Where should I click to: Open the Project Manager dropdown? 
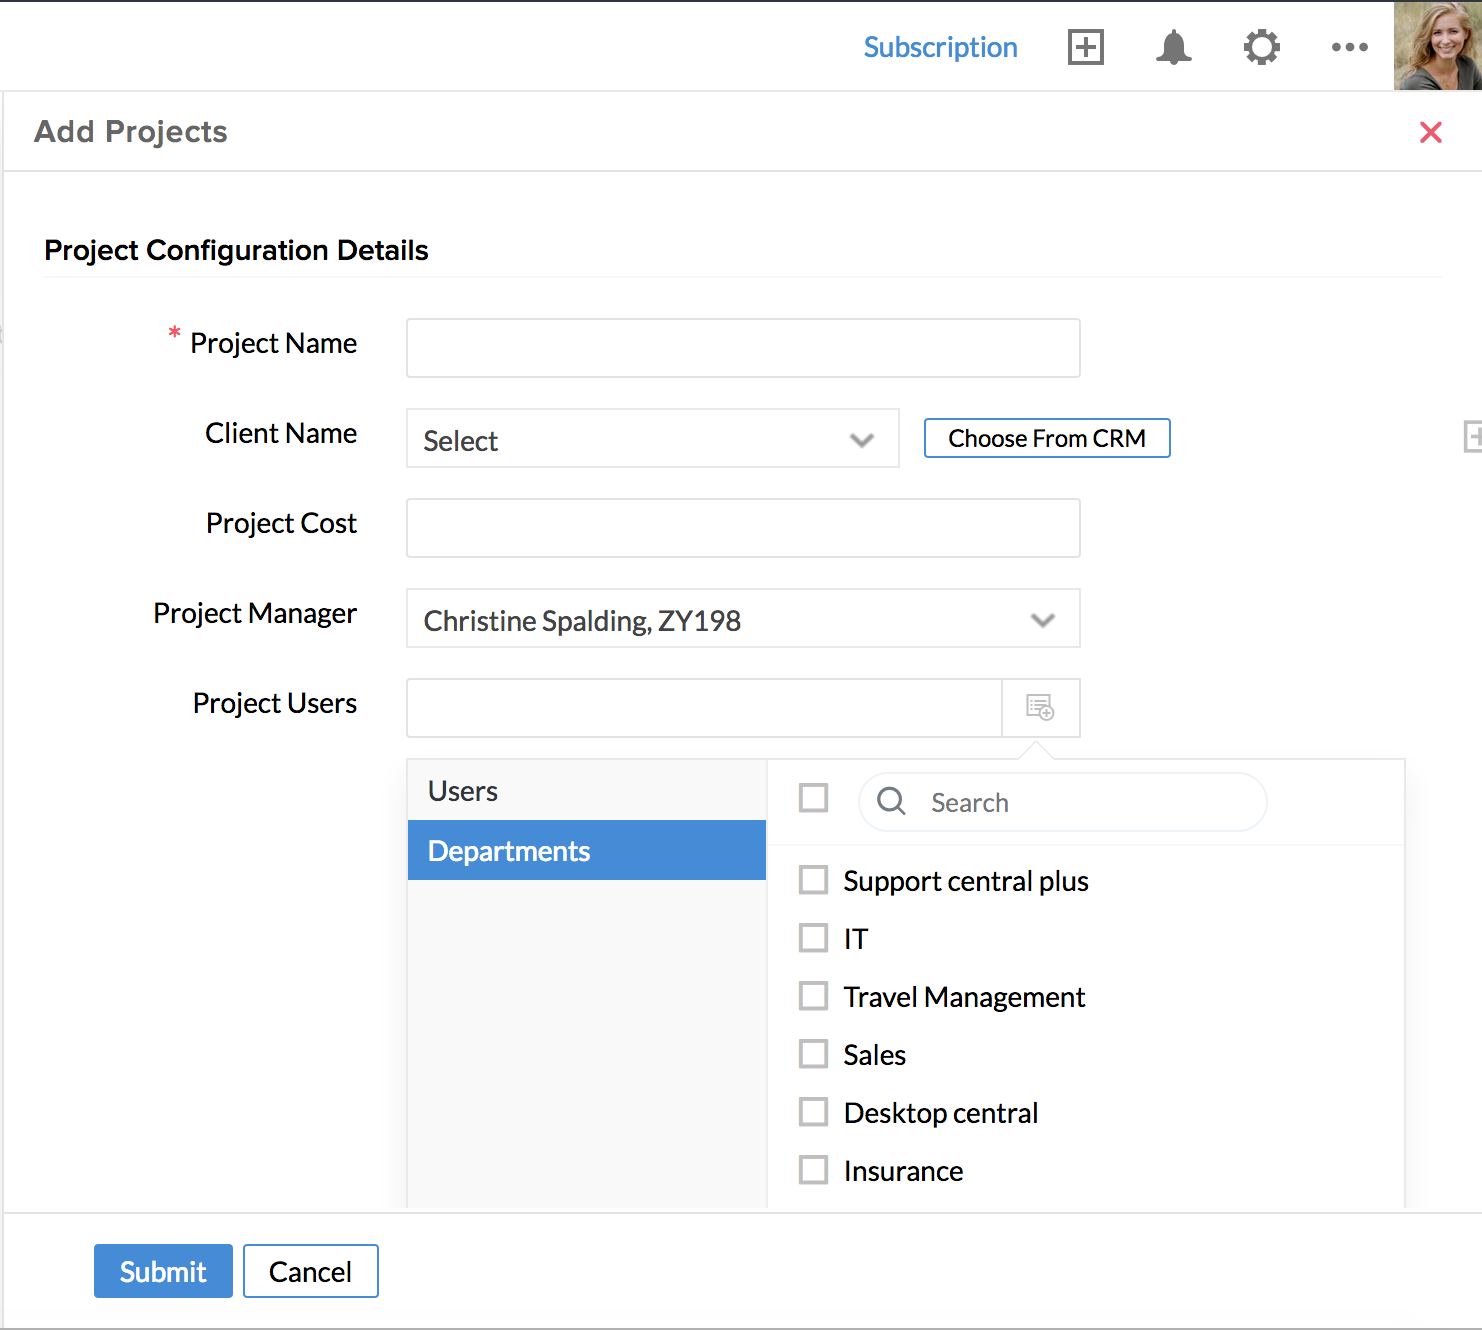pos(742,619)
